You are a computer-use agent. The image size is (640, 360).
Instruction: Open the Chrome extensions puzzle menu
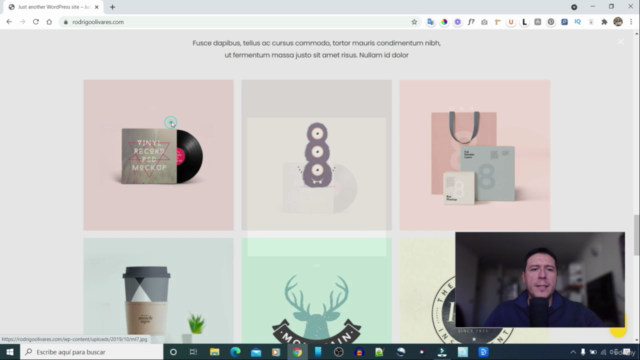point(604,22)
